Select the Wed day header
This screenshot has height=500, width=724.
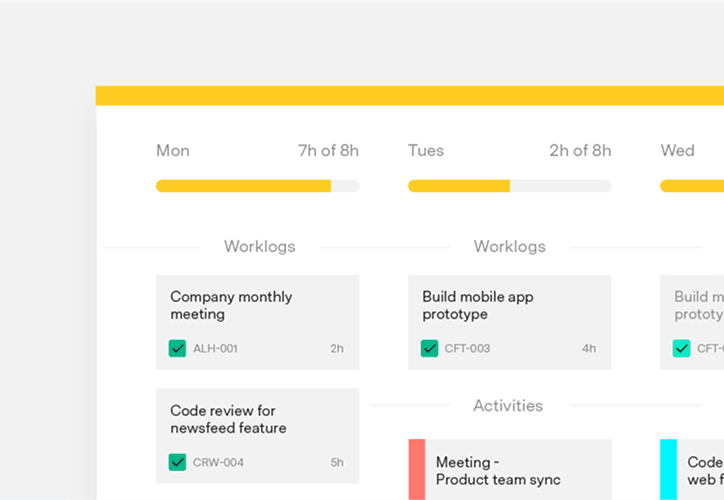point(677,151)
